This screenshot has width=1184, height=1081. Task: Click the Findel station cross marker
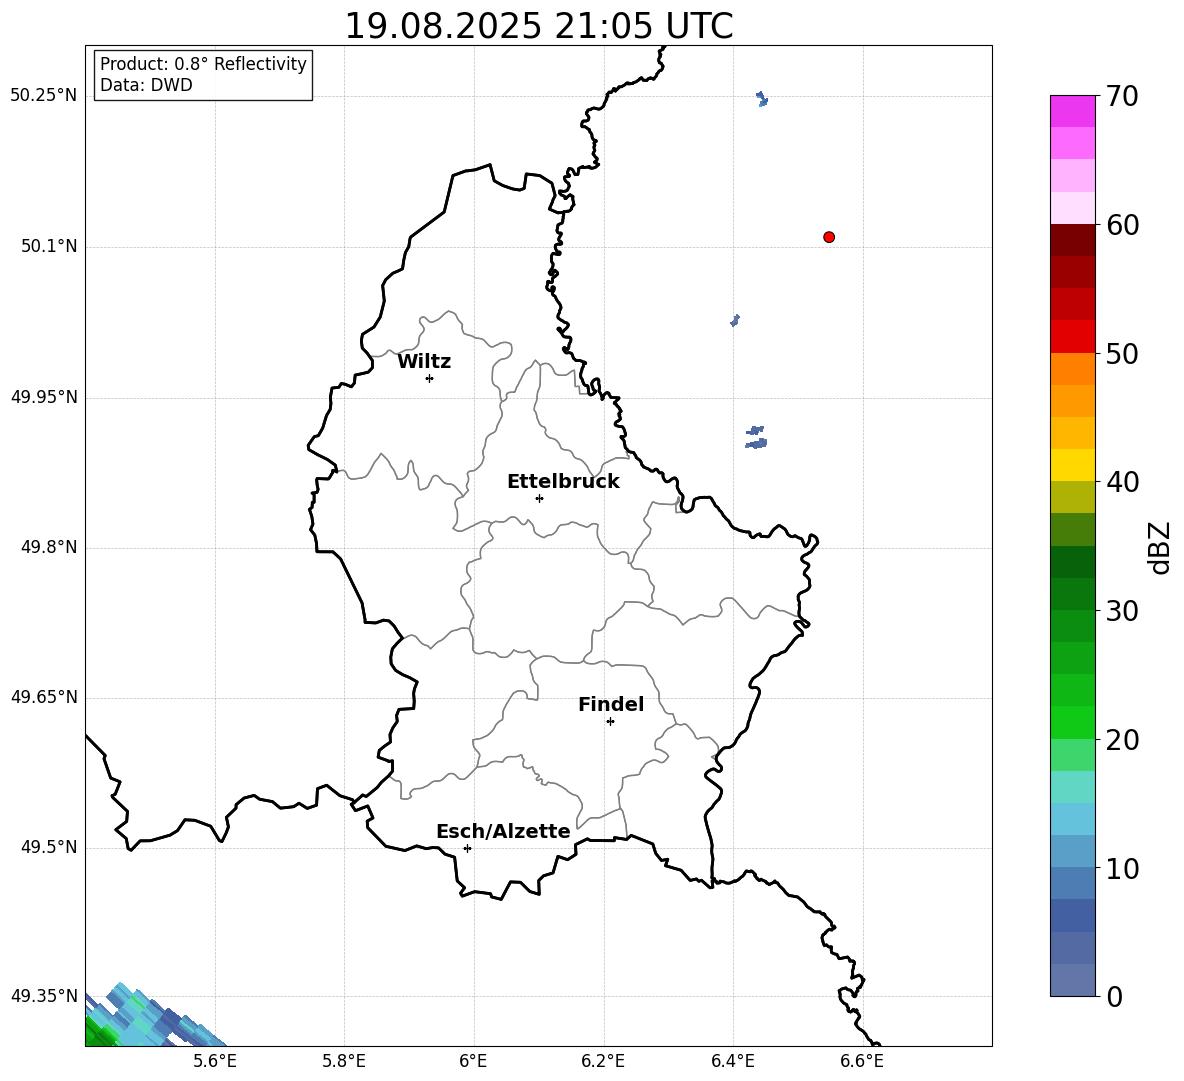(x=610, y=722)
